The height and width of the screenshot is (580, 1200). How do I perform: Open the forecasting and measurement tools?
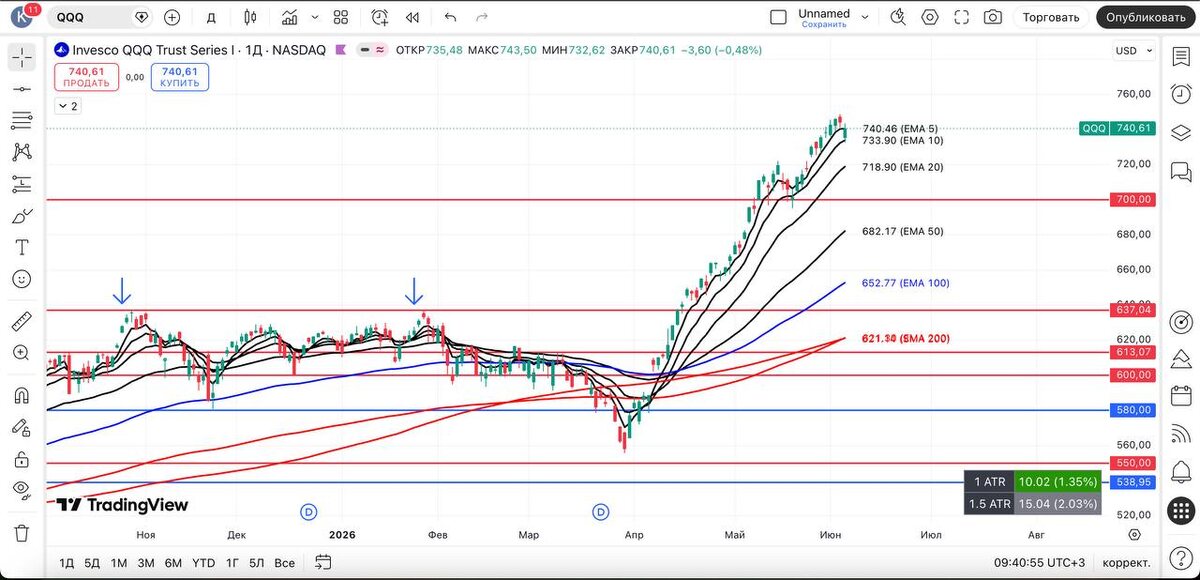click(x=22, y=184)
